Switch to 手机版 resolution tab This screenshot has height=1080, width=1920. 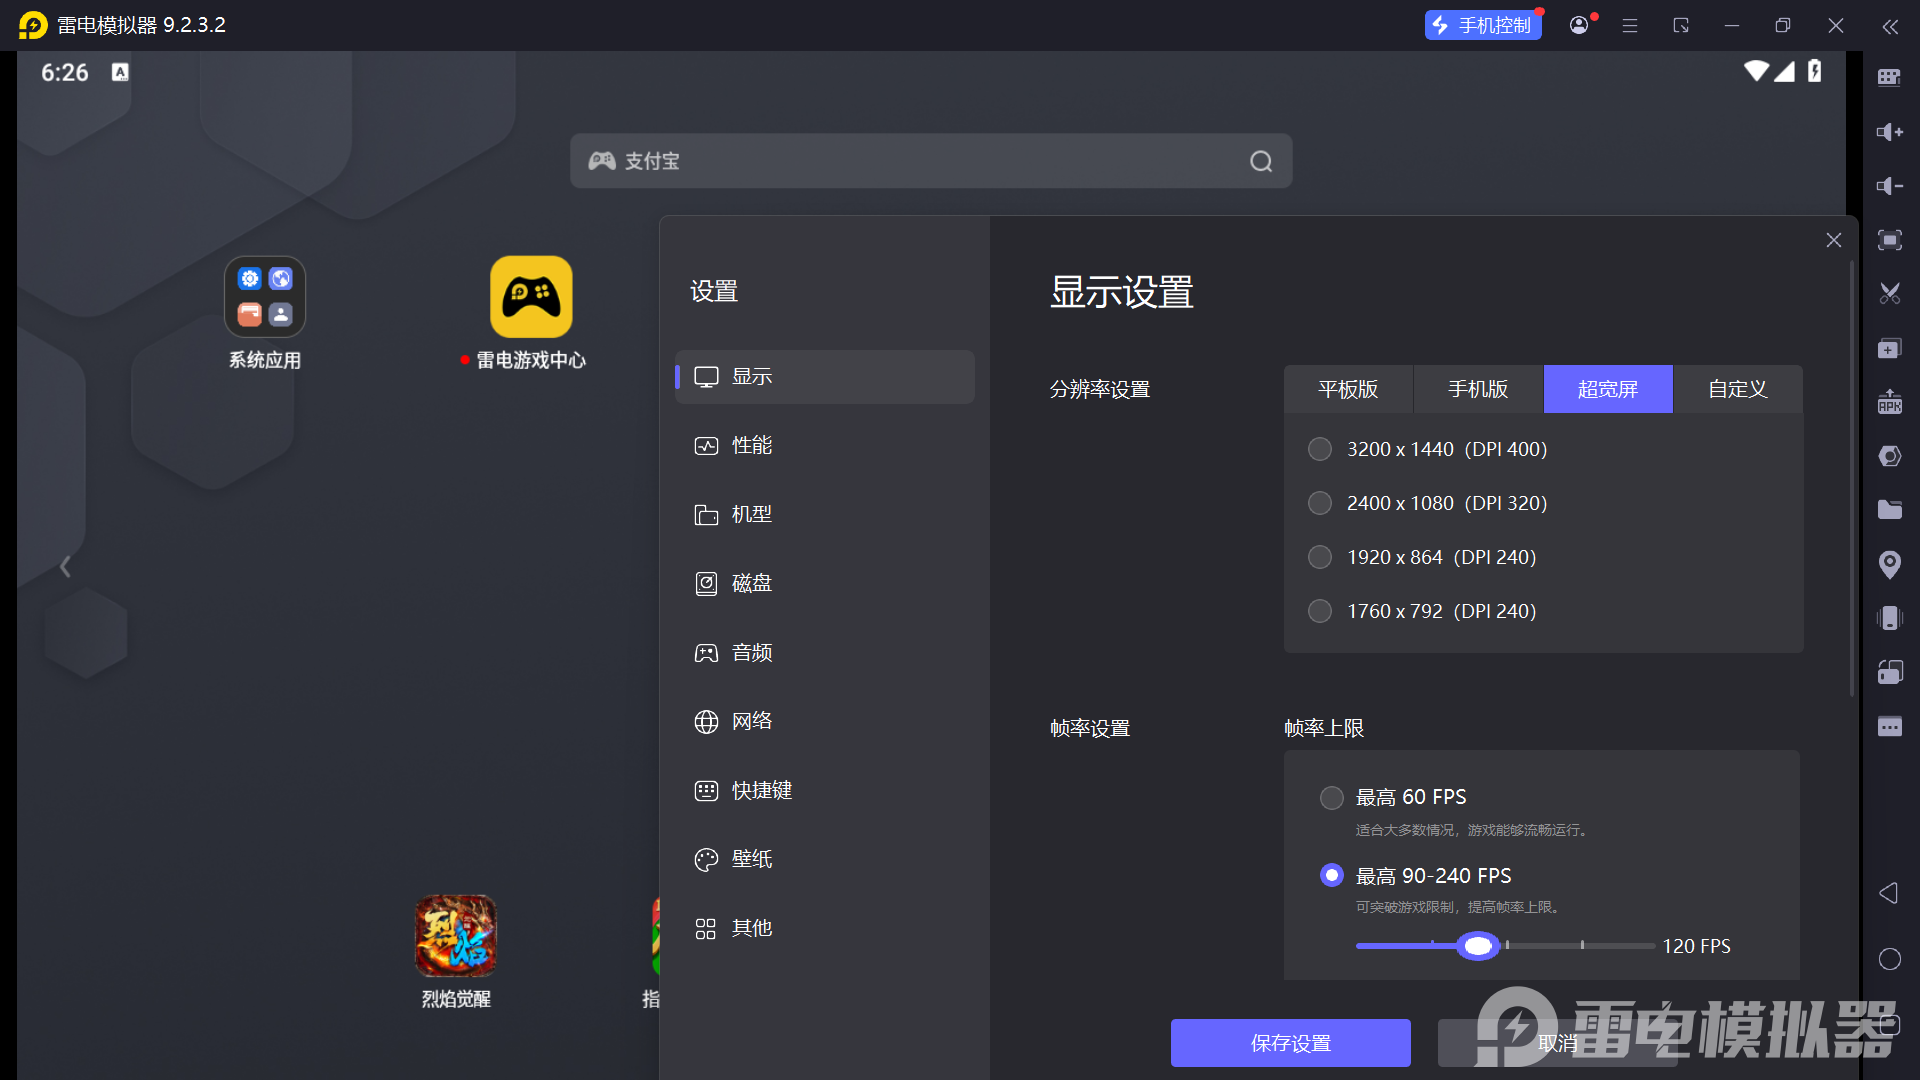(x=1478, y=389)
